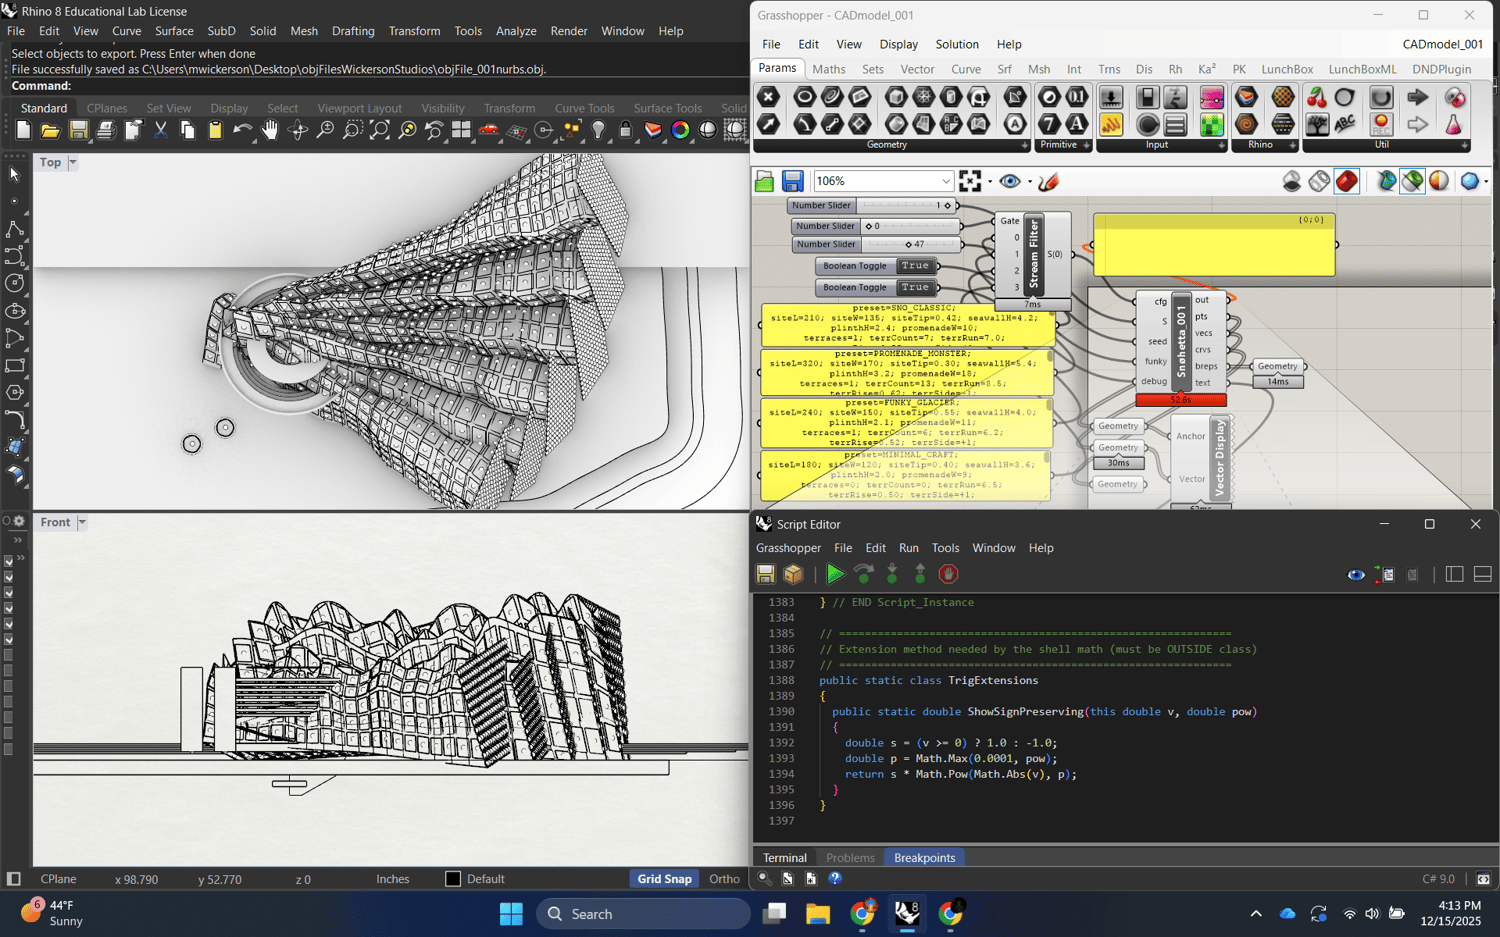Image resolution: width=1500 pixels, height=937 pixels.
Task: Click the Zoom Extents icon in Grasshopper canvas toolbar
Action: (970, 181)
